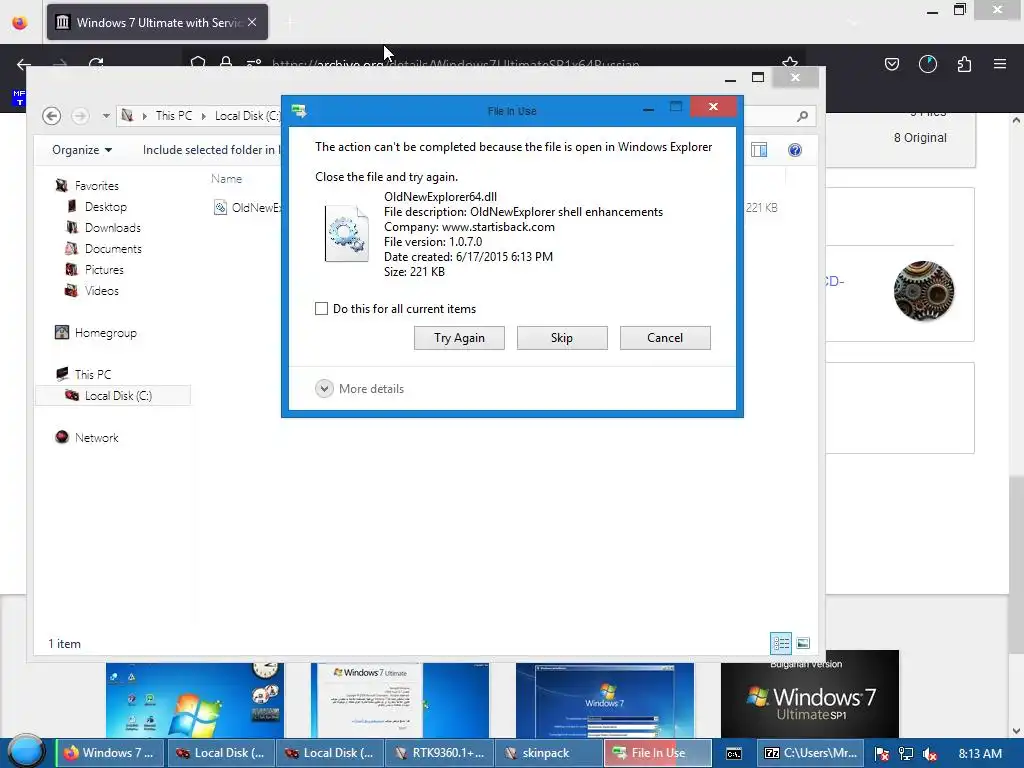
Task: Select Network in navigation pane
Action: 96,438
